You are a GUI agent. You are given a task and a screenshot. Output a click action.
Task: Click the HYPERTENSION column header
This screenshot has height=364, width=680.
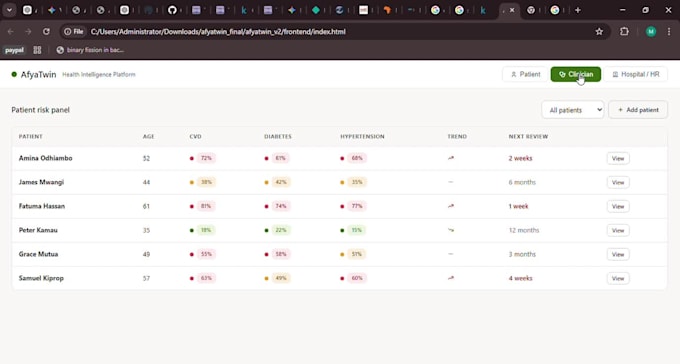[362, 137]
